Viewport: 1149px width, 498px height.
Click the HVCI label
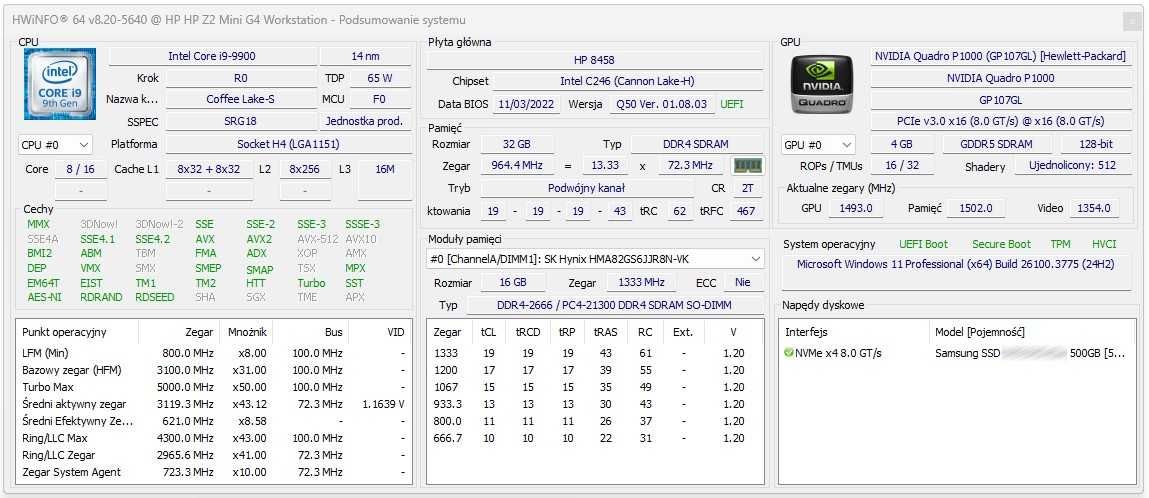1104,245
